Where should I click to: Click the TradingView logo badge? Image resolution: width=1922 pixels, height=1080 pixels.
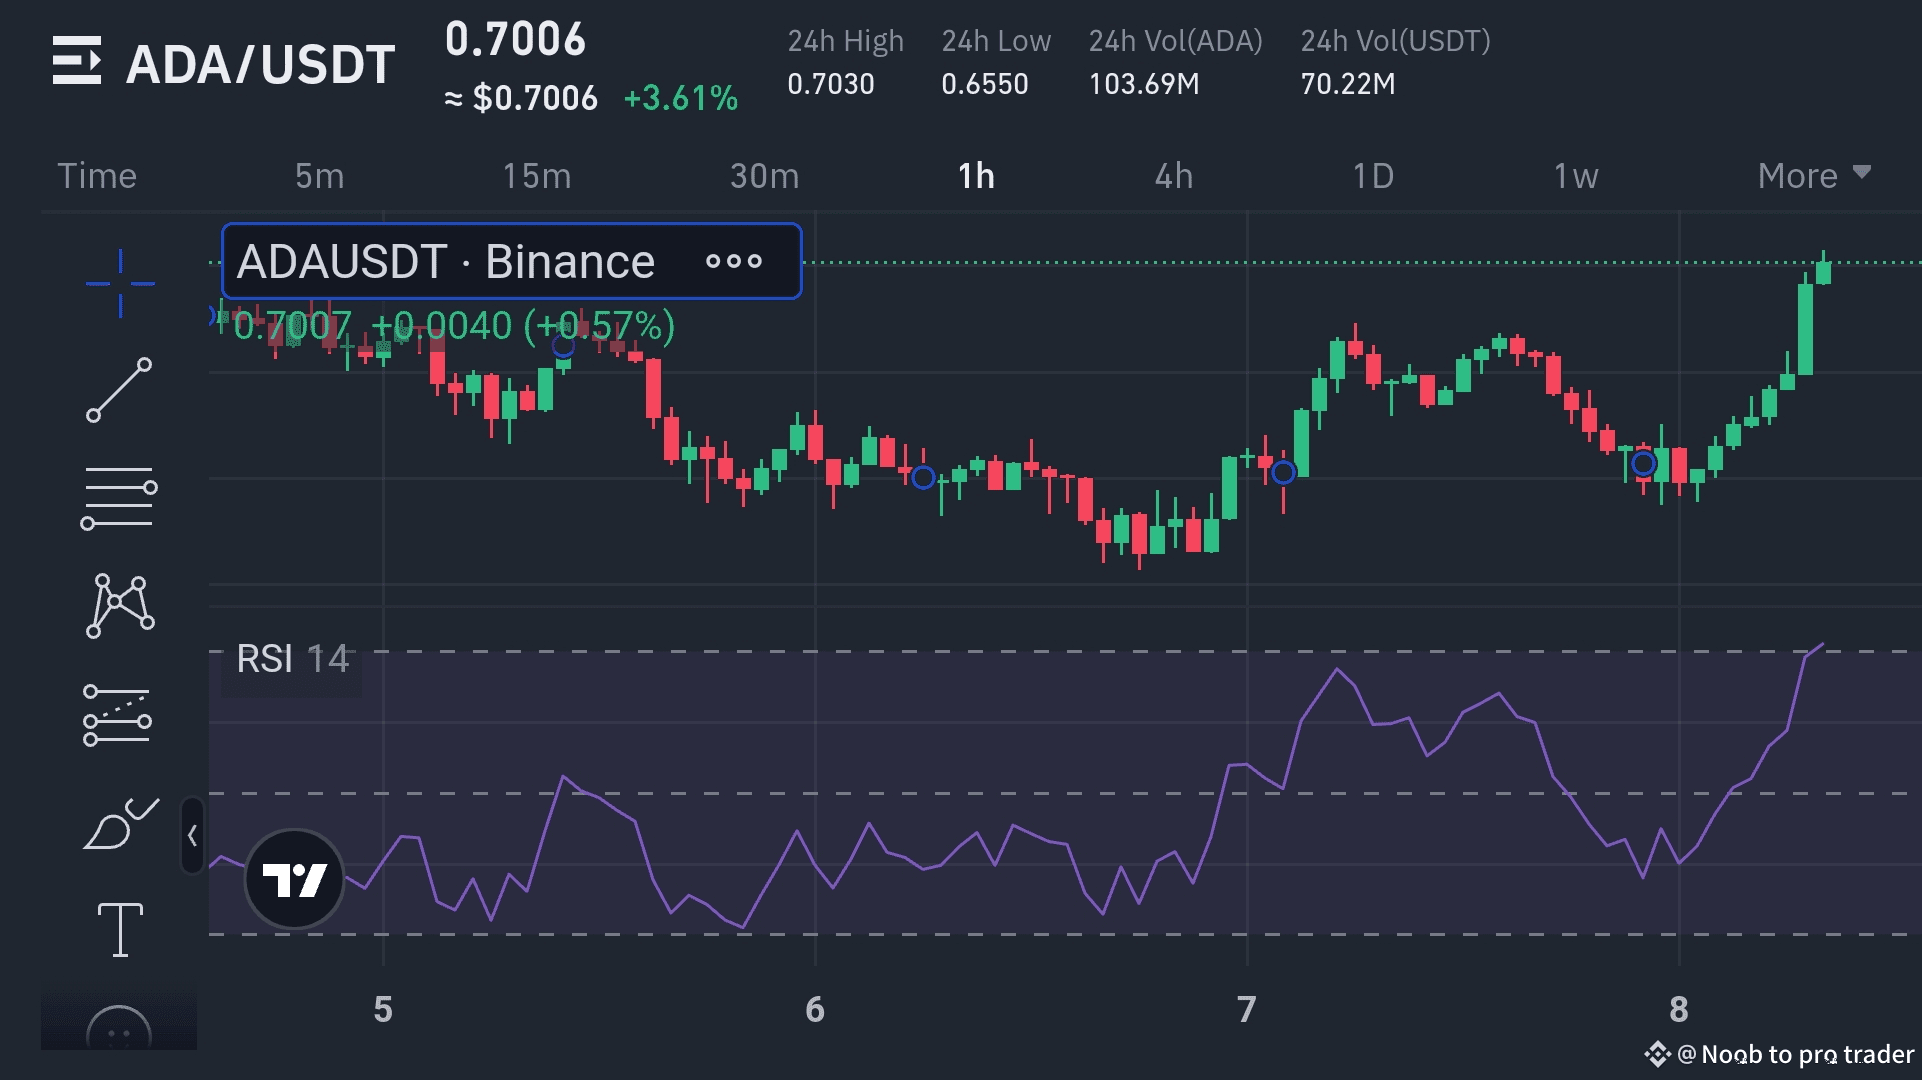point(294,879)
